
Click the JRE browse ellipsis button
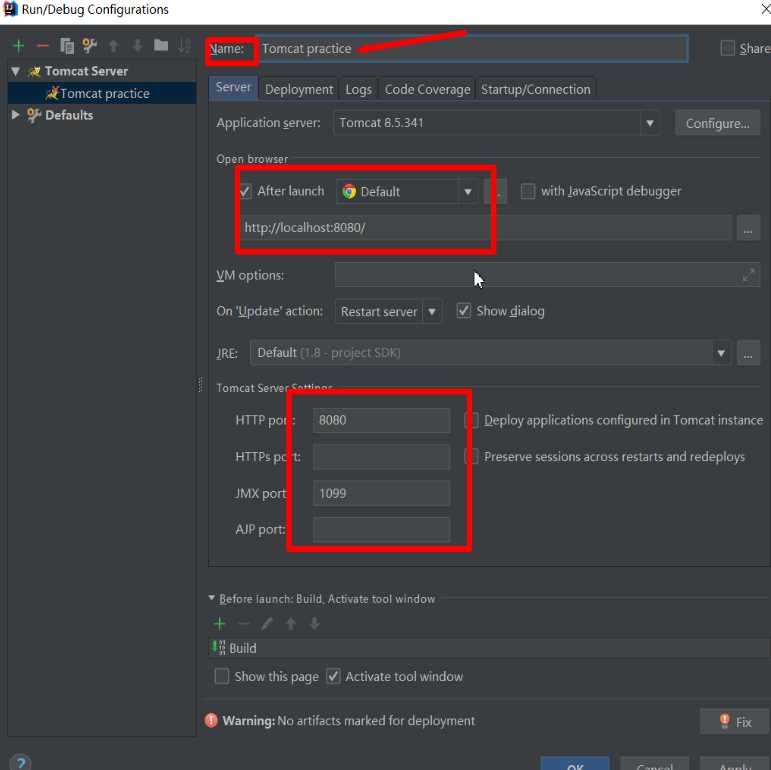coord(748,353)
